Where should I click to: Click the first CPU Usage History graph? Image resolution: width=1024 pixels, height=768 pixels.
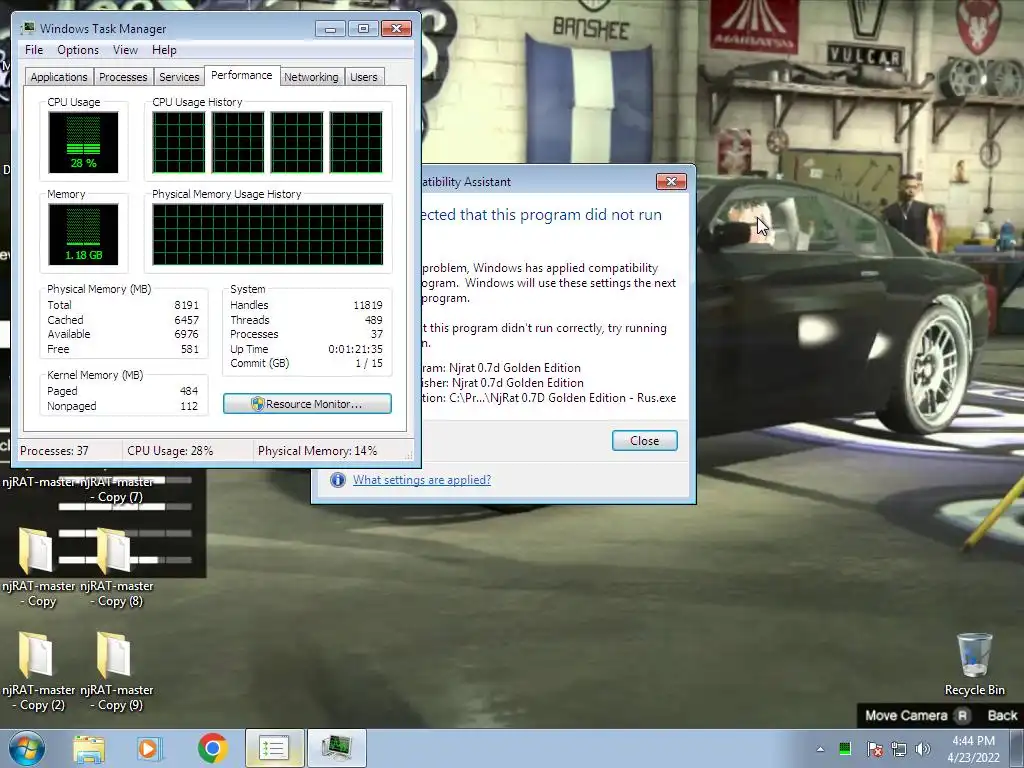tap(178, 142)
